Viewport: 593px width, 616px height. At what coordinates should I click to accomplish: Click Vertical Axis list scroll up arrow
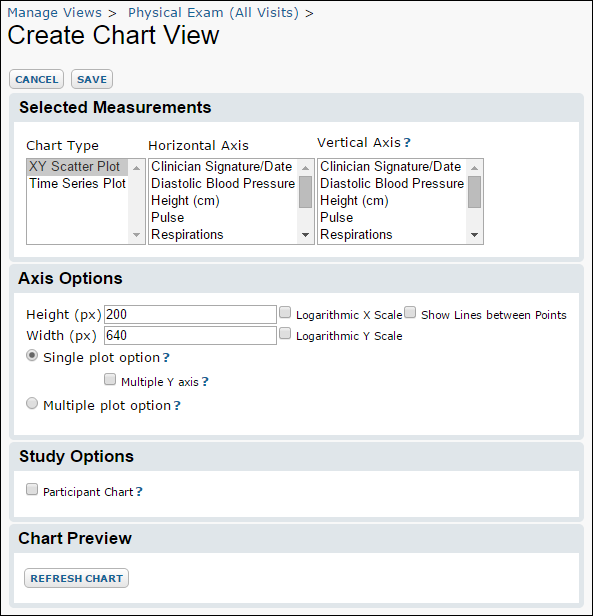474,168
